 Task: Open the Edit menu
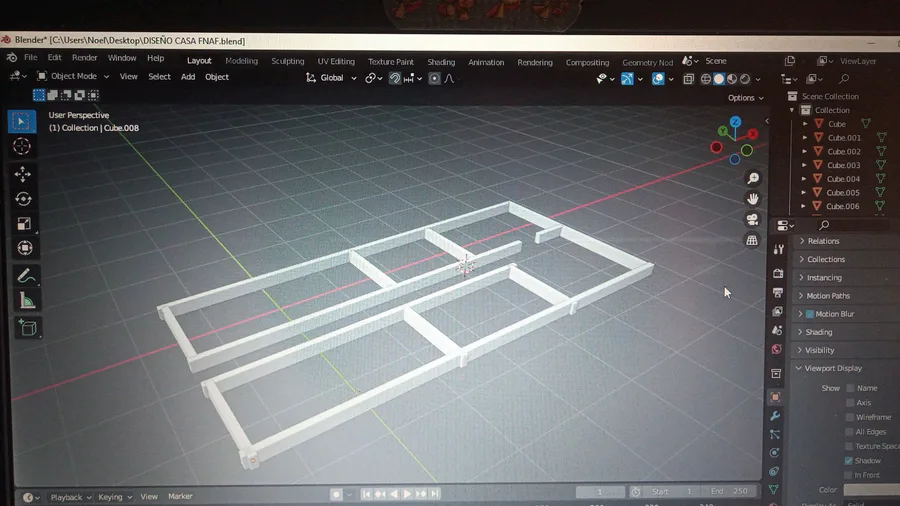(55, 57)
